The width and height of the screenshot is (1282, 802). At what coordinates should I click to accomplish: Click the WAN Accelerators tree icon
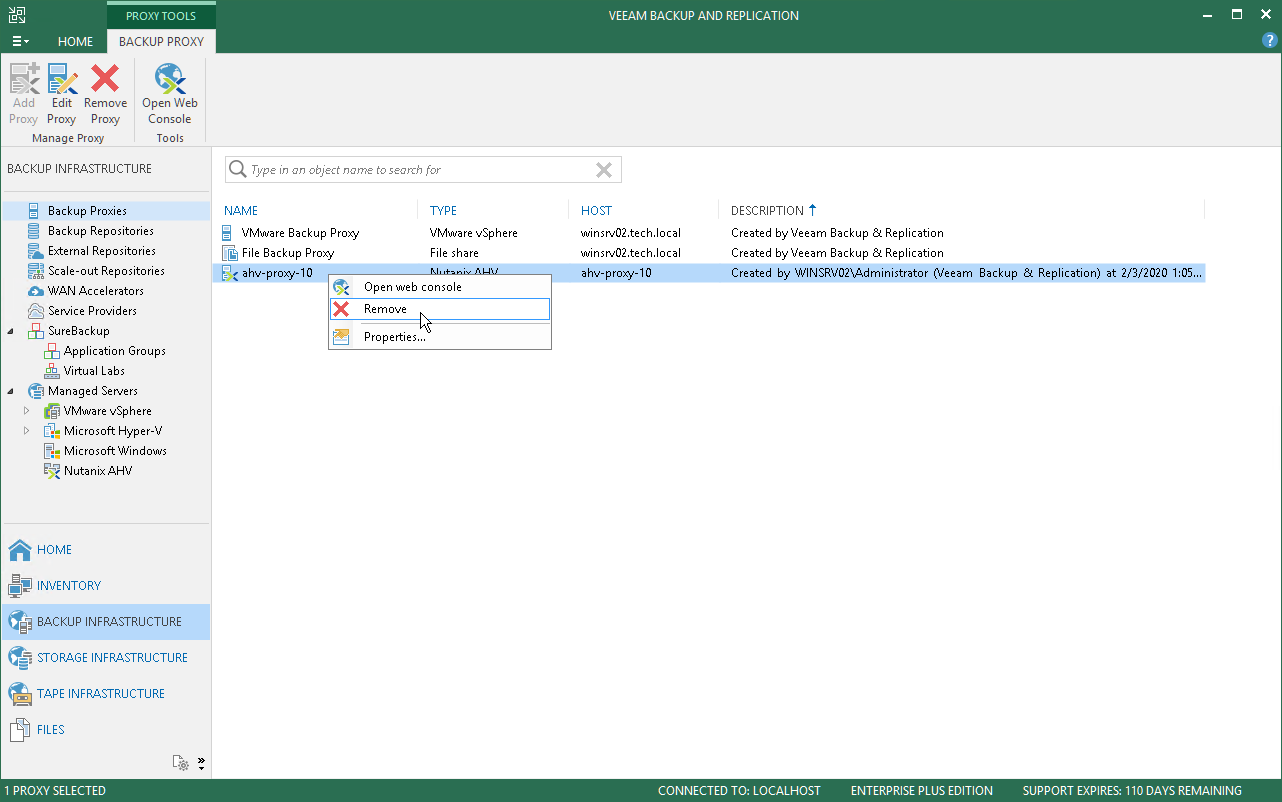(x=35, y=291)
